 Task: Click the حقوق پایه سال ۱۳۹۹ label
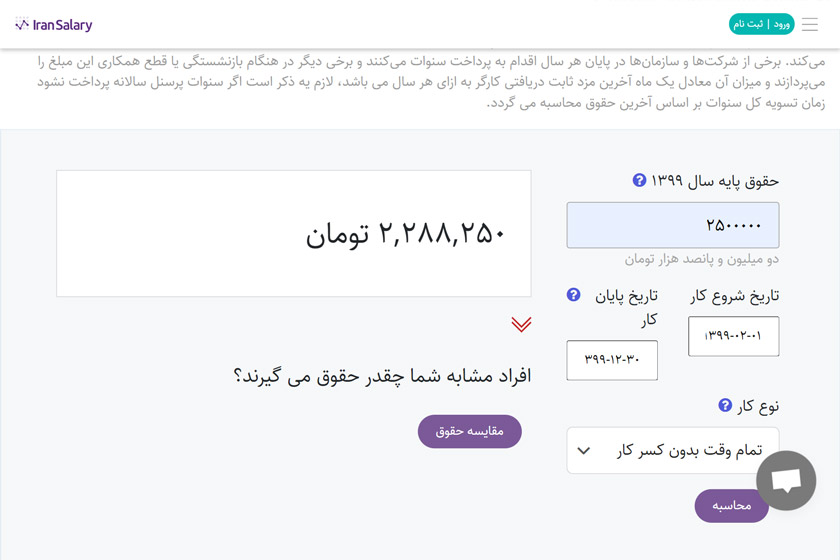tap(715, 181)
